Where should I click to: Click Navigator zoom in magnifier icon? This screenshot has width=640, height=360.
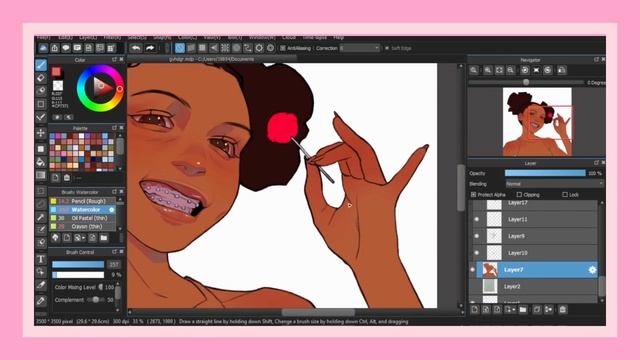[x=488, y=70]
